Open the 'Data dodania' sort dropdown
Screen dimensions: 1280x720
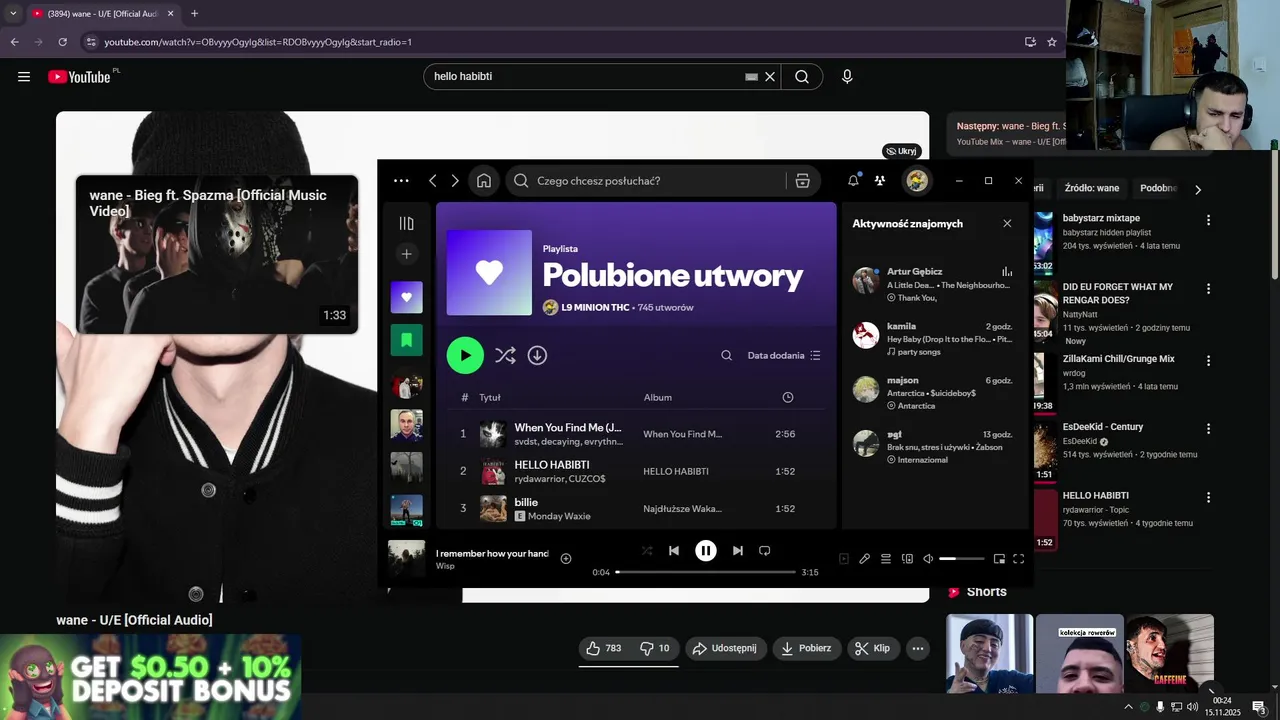point(784,355)
